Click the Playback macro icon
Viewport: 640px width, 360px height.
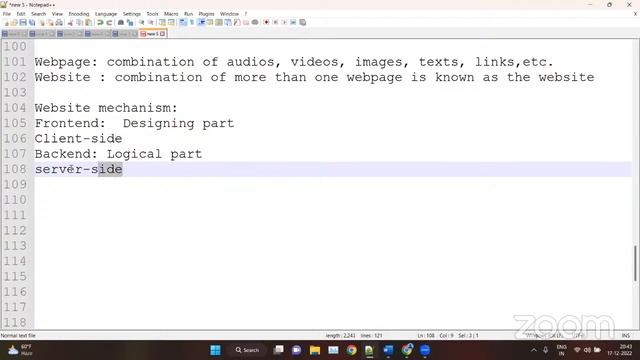coord(284,23)
